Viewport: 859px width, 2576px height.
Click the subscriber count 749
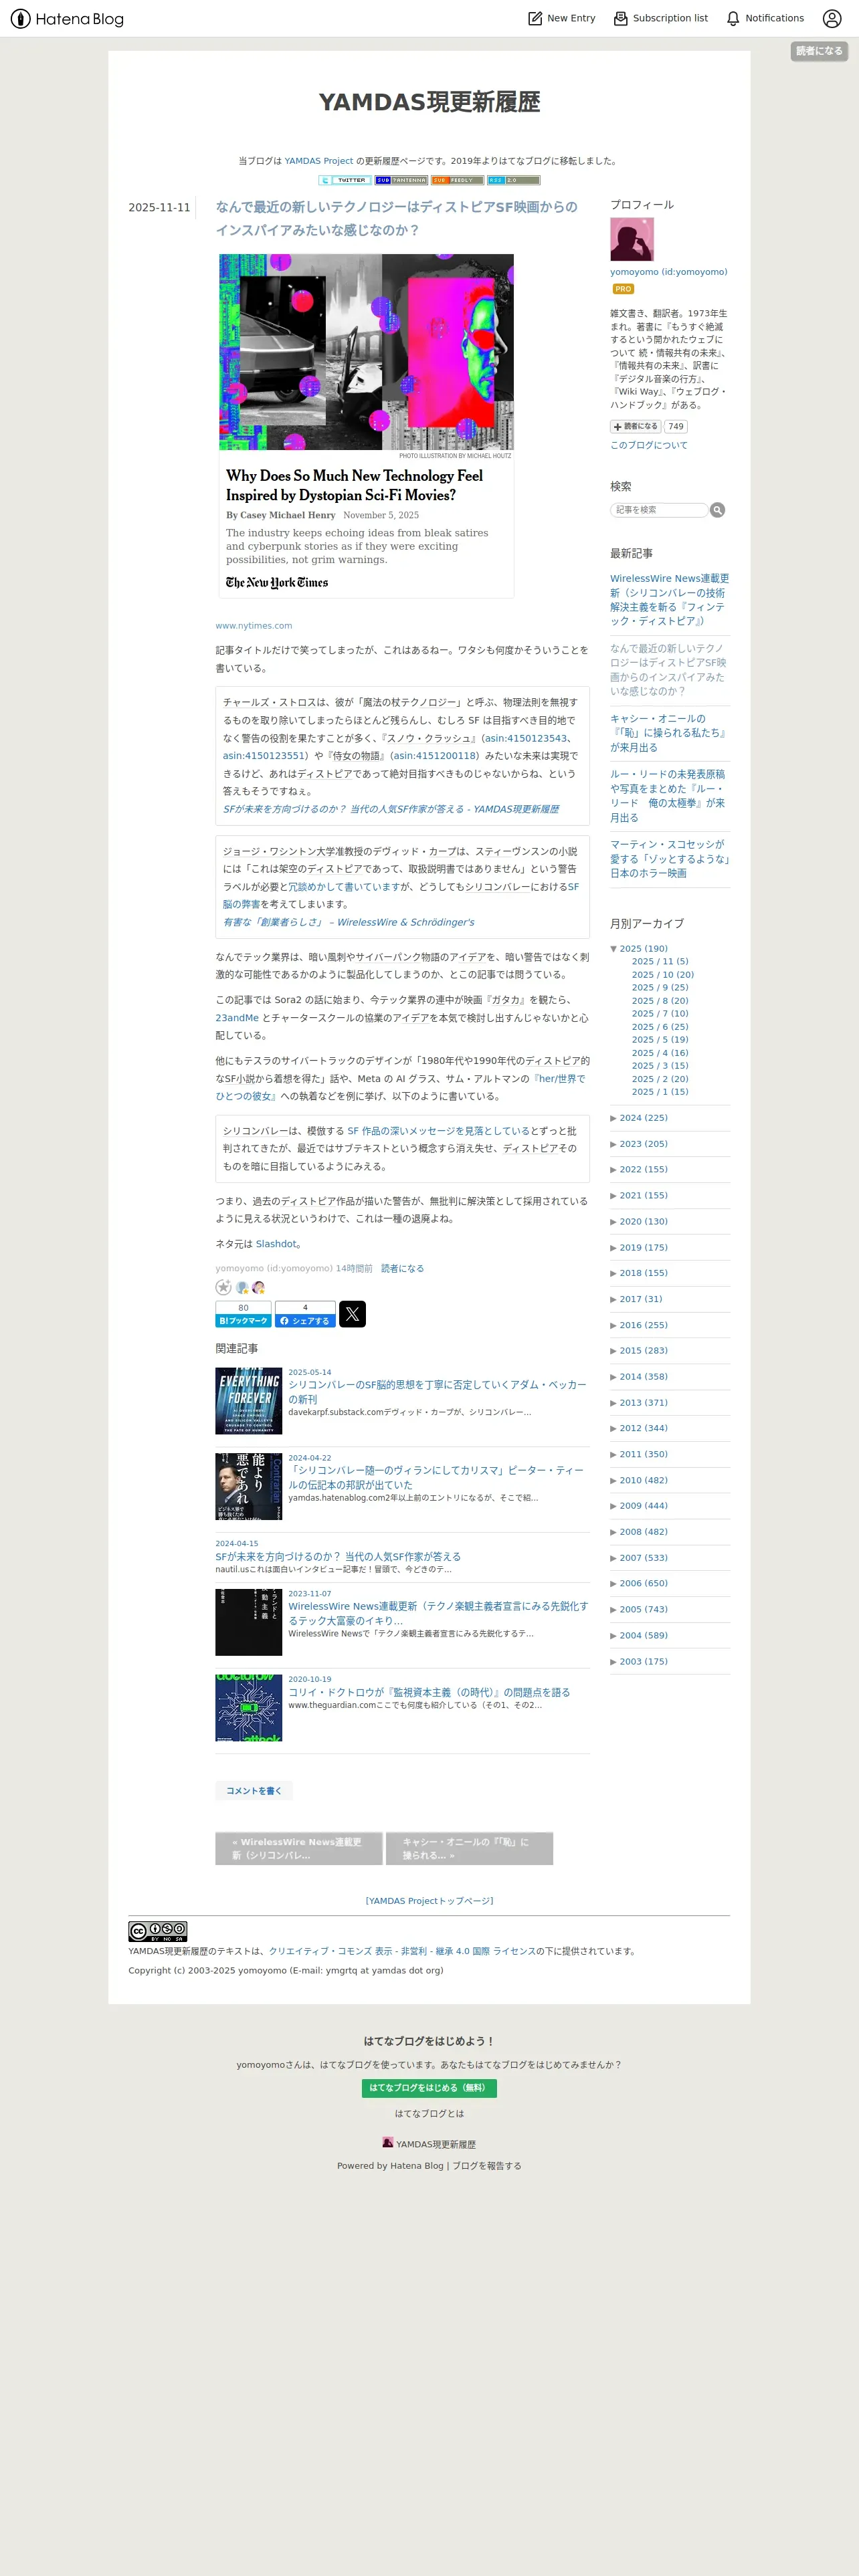[676, 426]
